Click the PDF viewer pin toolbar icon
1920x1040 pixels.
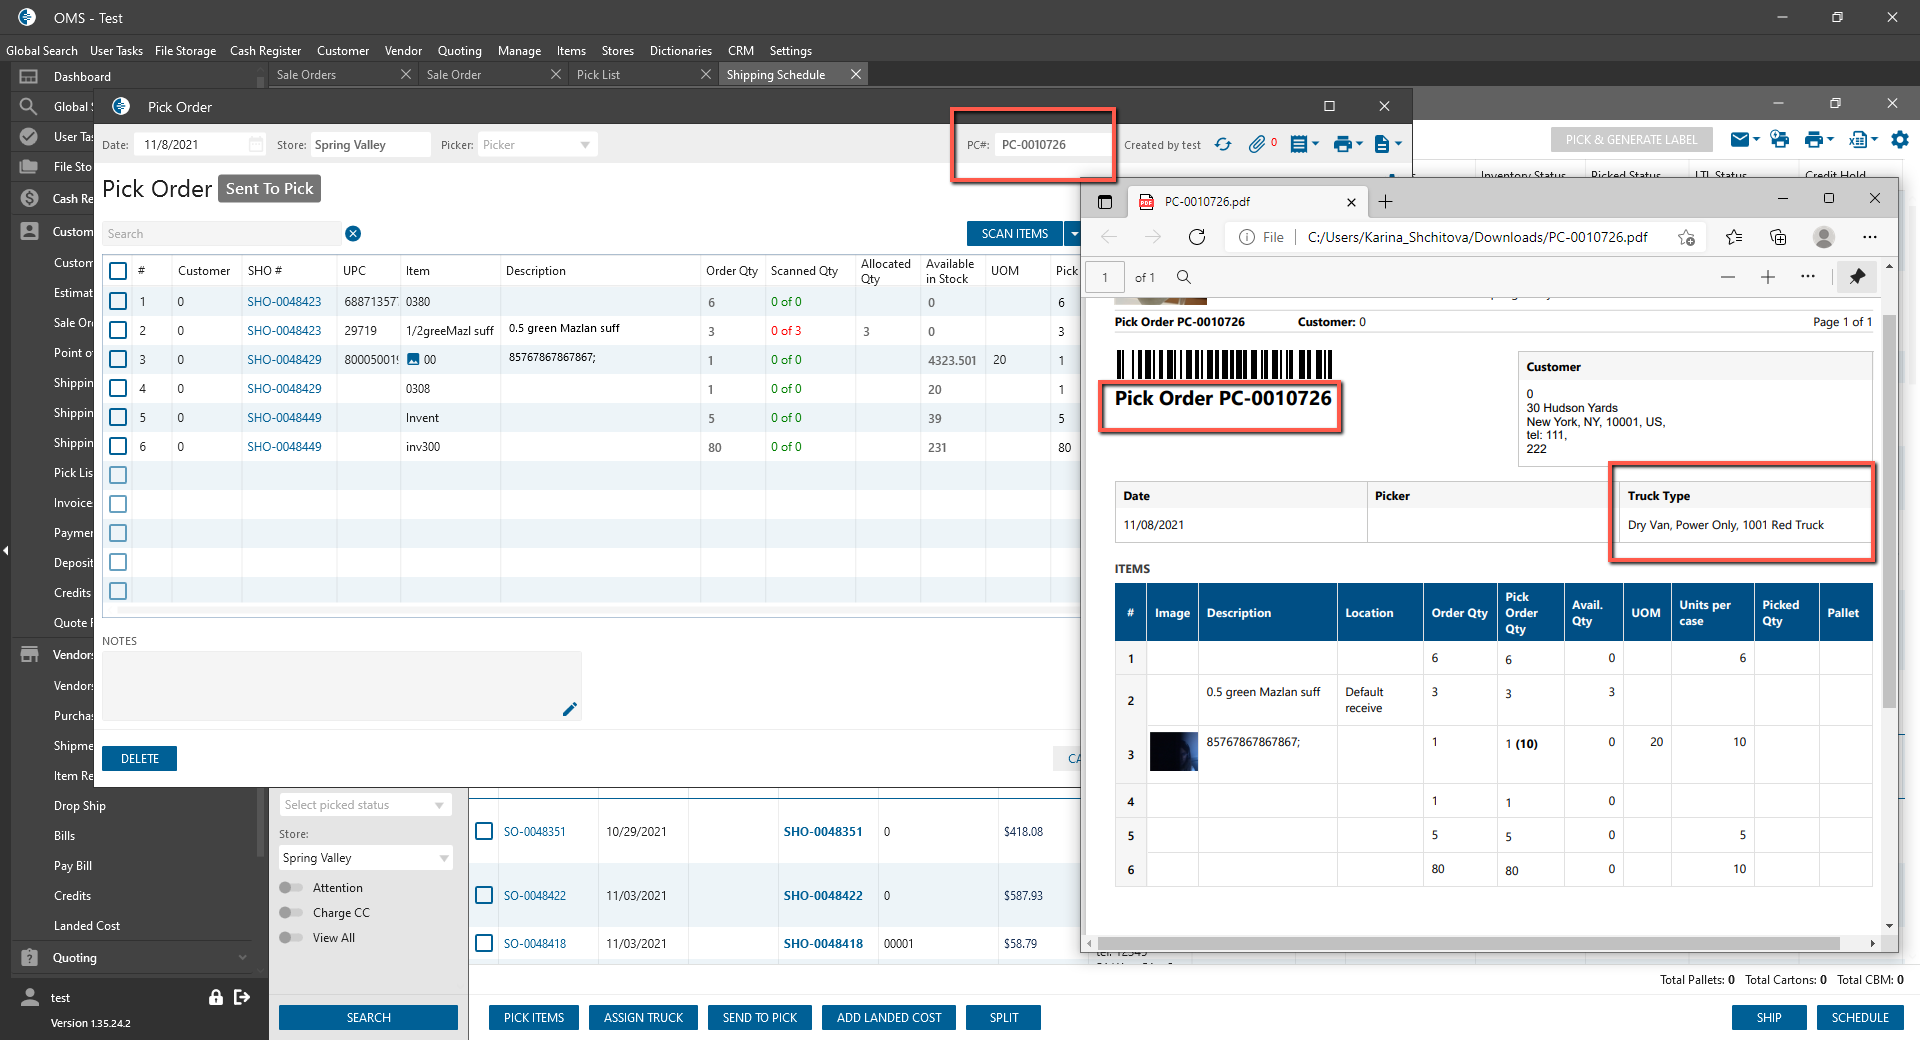(1857, 277)
